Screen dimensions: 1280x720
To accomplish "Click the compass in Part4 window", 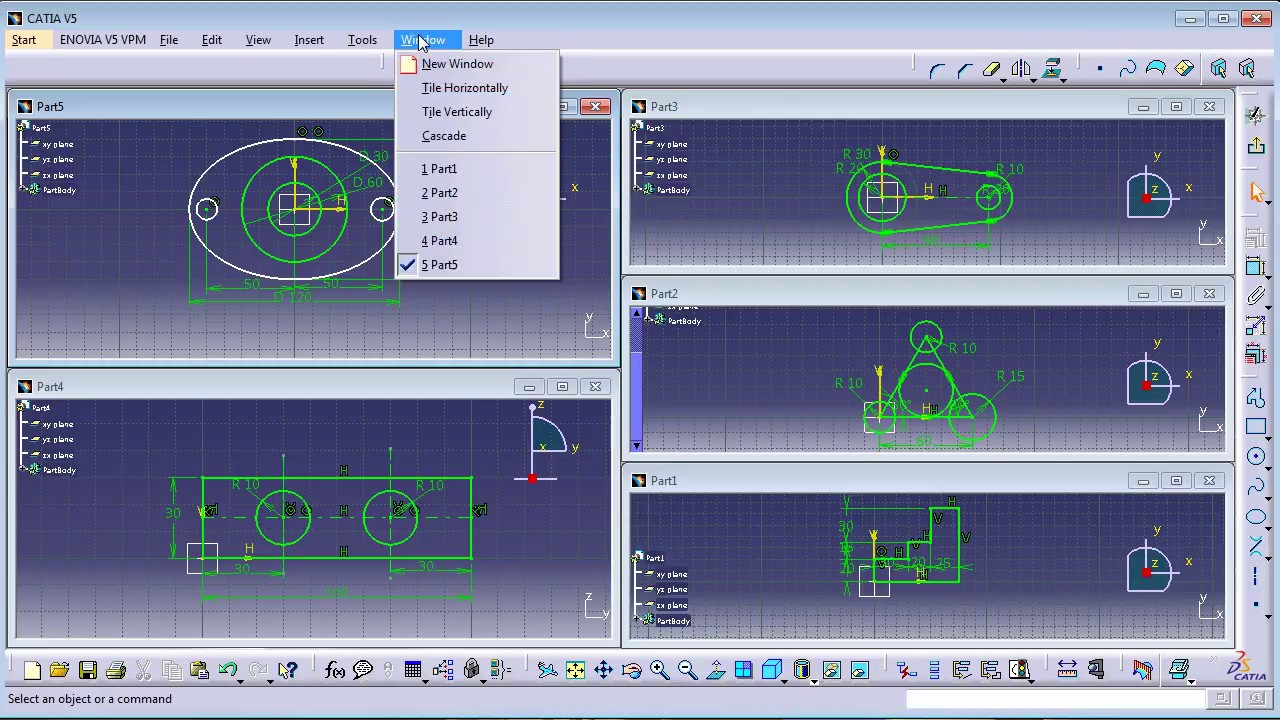I will click(x=548, y=442).
